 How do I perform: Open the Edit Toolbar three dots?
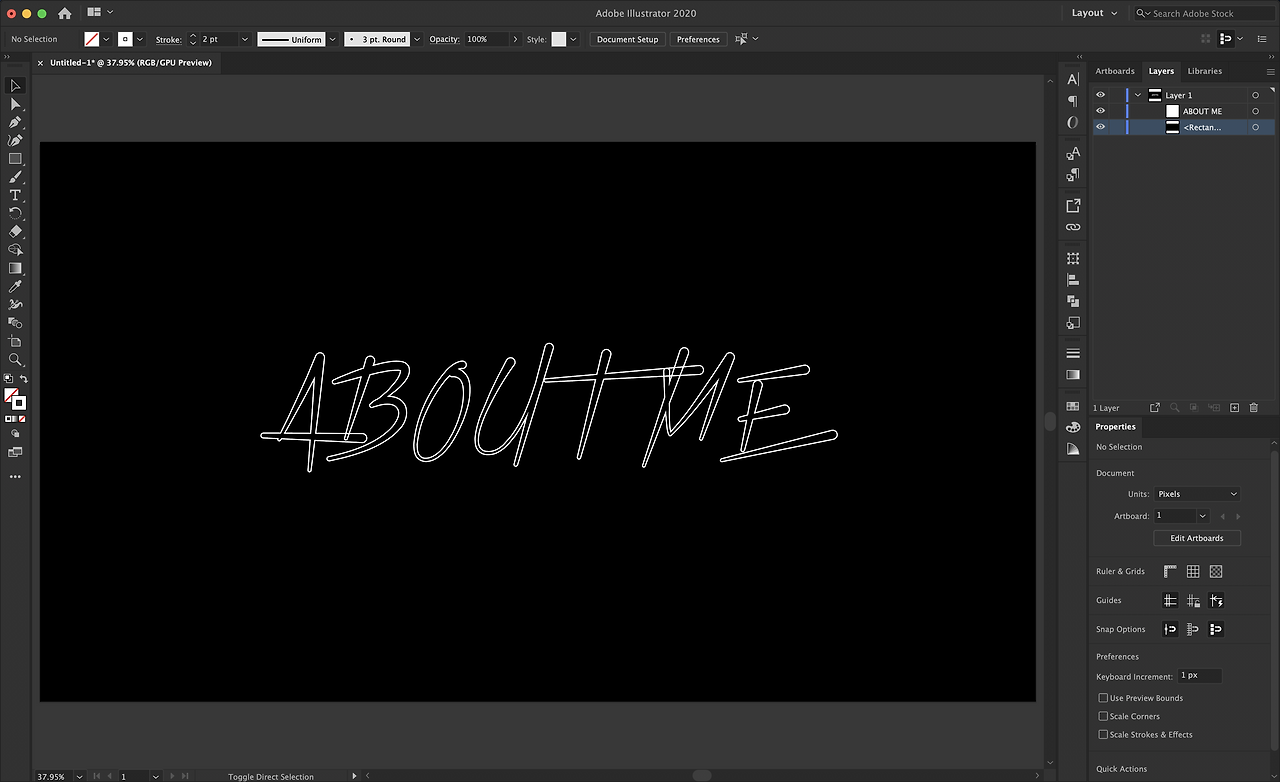15,477
